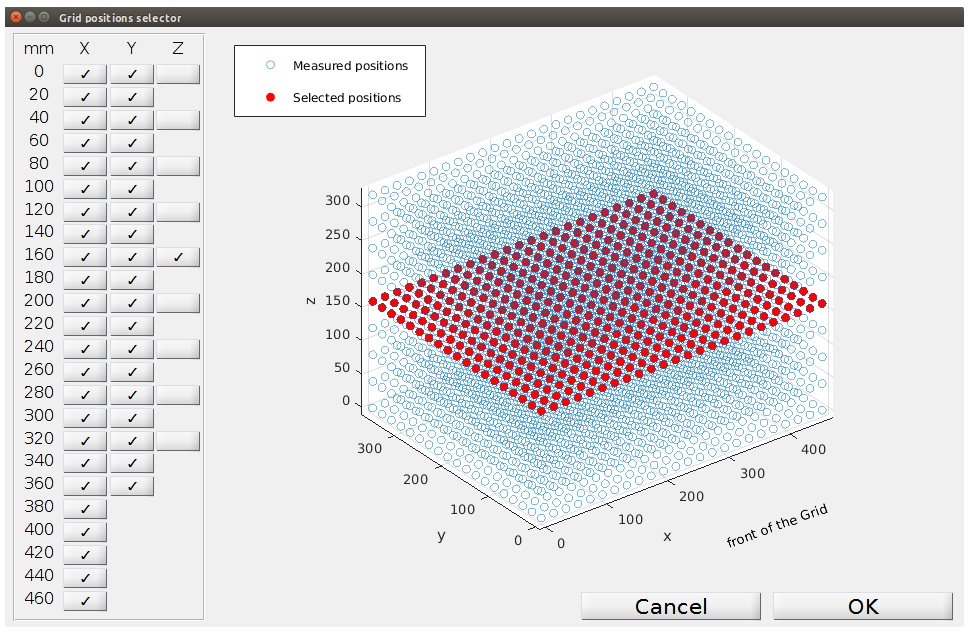
Task: Toggle the X checkmark for 20 mm
Action: 85,97
